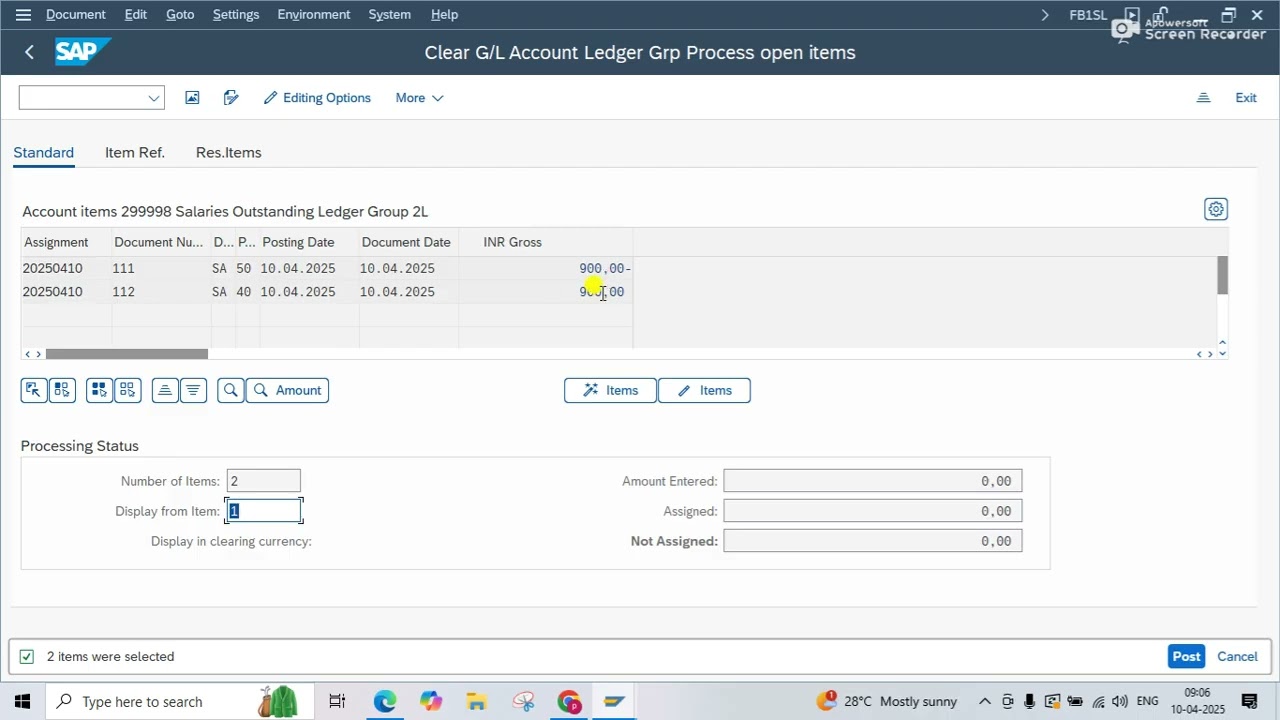Click the Number of Items field

264,481
